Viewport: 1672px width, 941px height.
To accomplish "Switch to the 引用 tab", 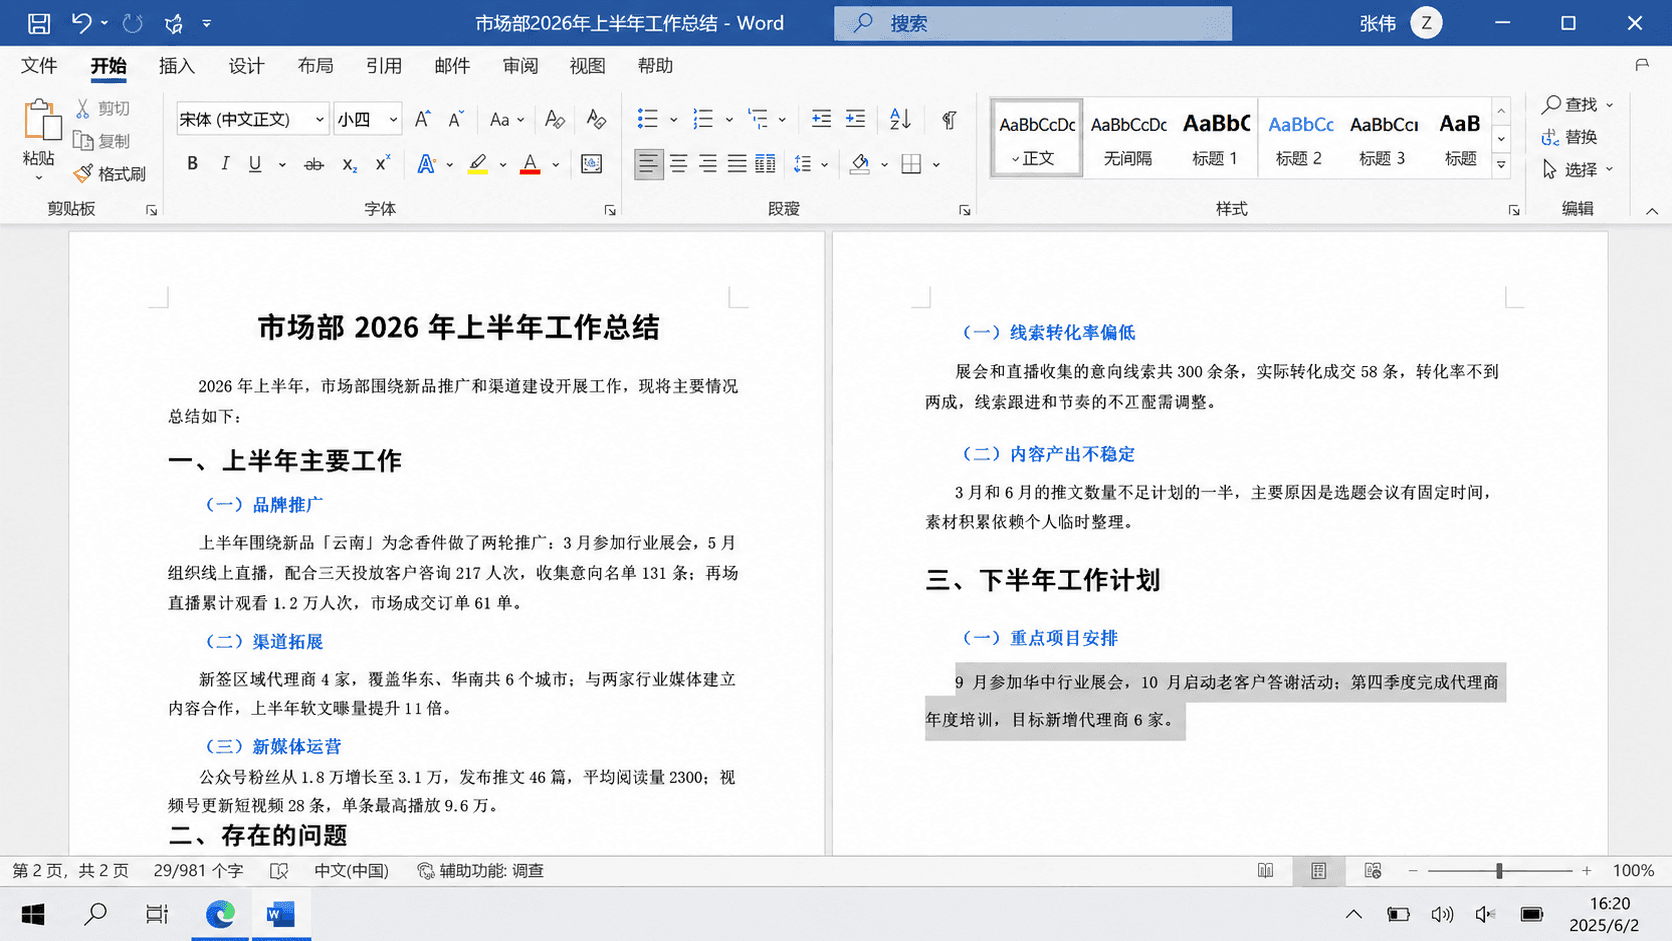I will tap(383, 66).
